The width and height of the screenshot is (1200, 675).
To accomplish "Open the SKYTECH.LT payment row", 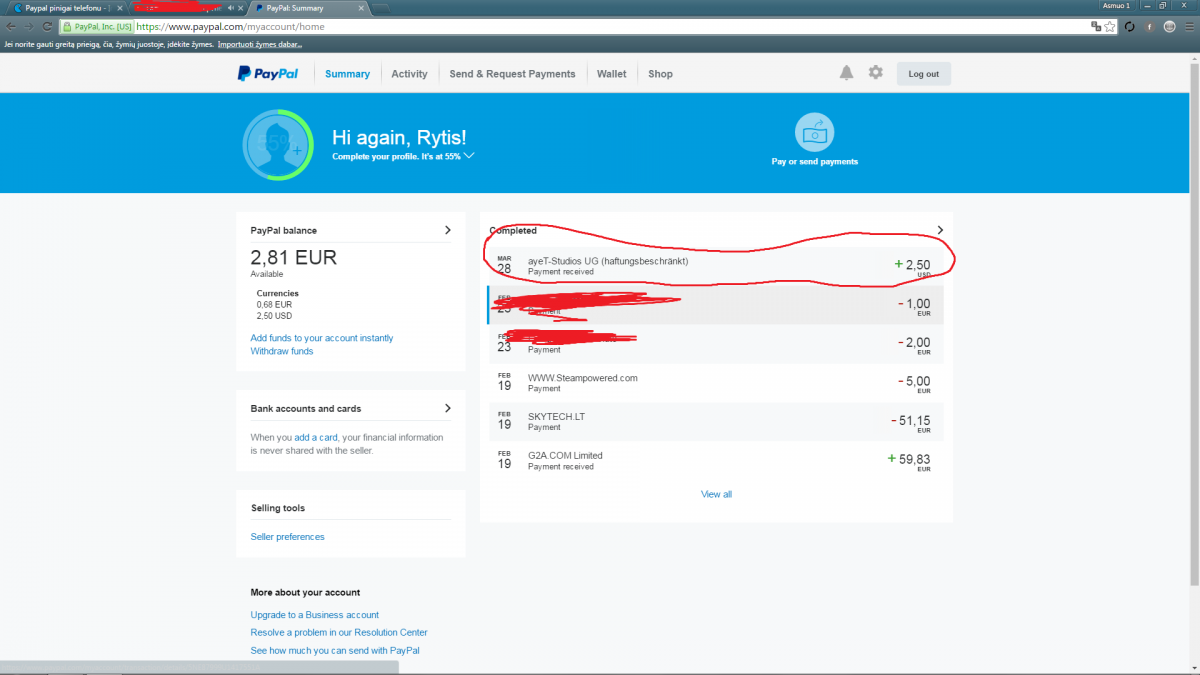I will coord(716,422).
